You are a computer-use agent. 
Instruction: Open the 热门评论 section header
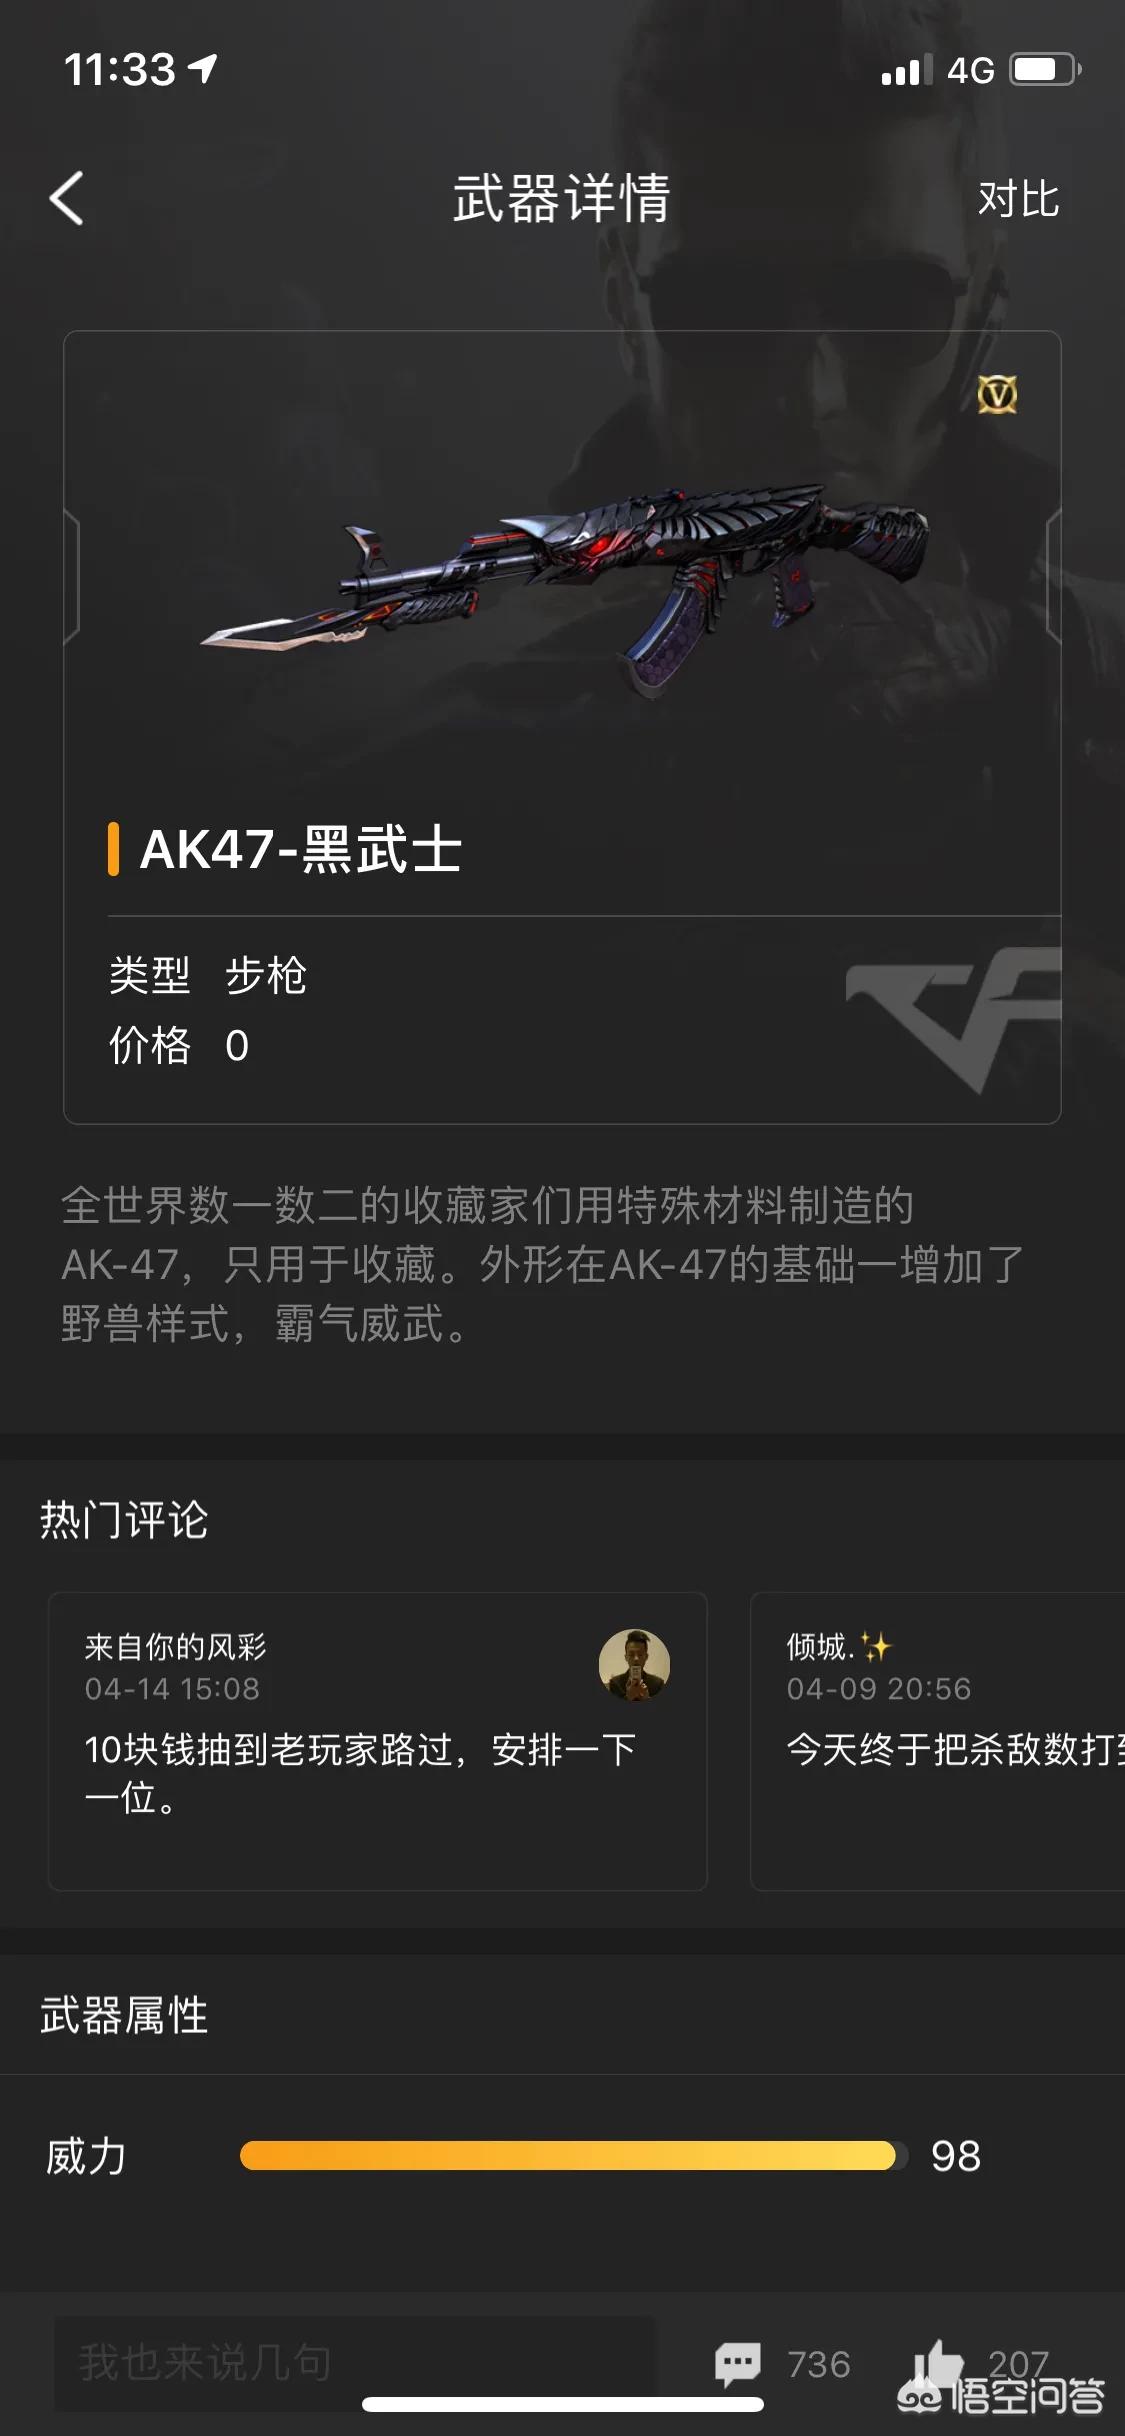[x=124, y=1519]
